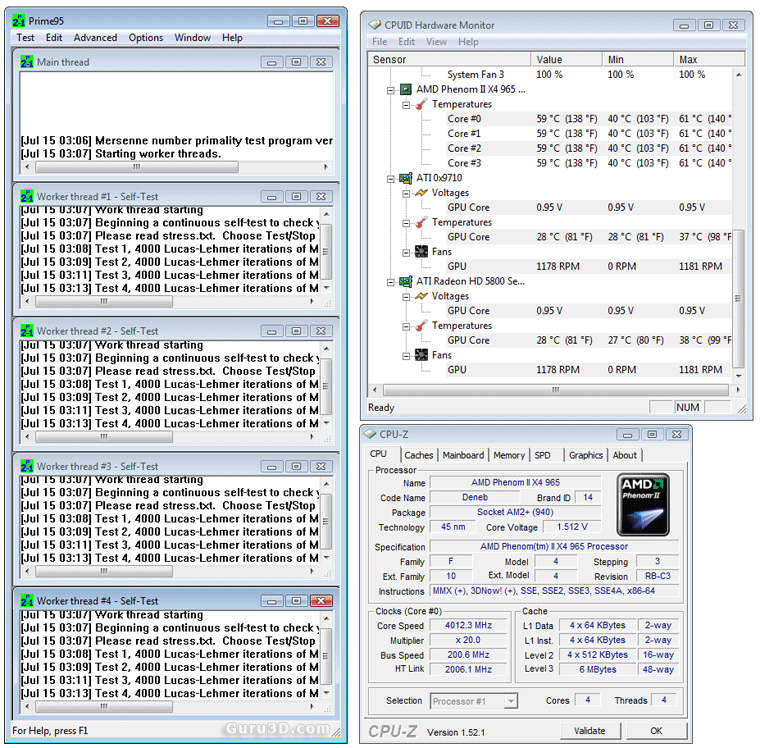
Task: Collapse the ATI 0x9710 device node
Action: click(391, 179)
